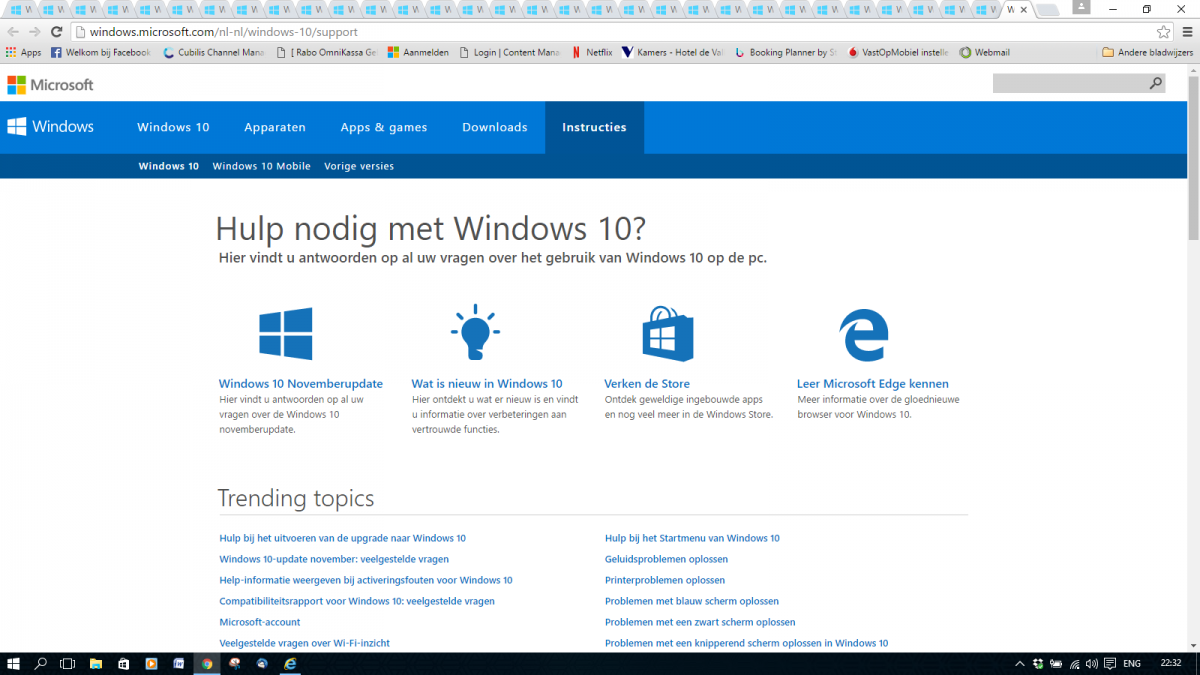Open the Downloads menu item

coord(495,128)
